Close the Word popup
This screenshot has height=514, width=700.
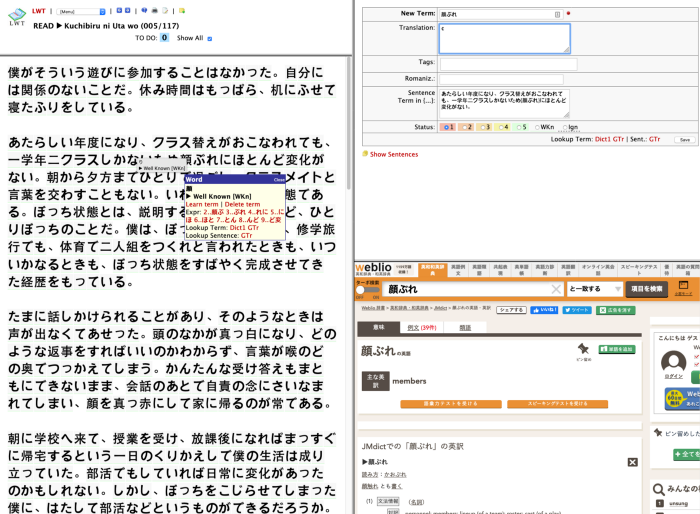pos(279,180)
